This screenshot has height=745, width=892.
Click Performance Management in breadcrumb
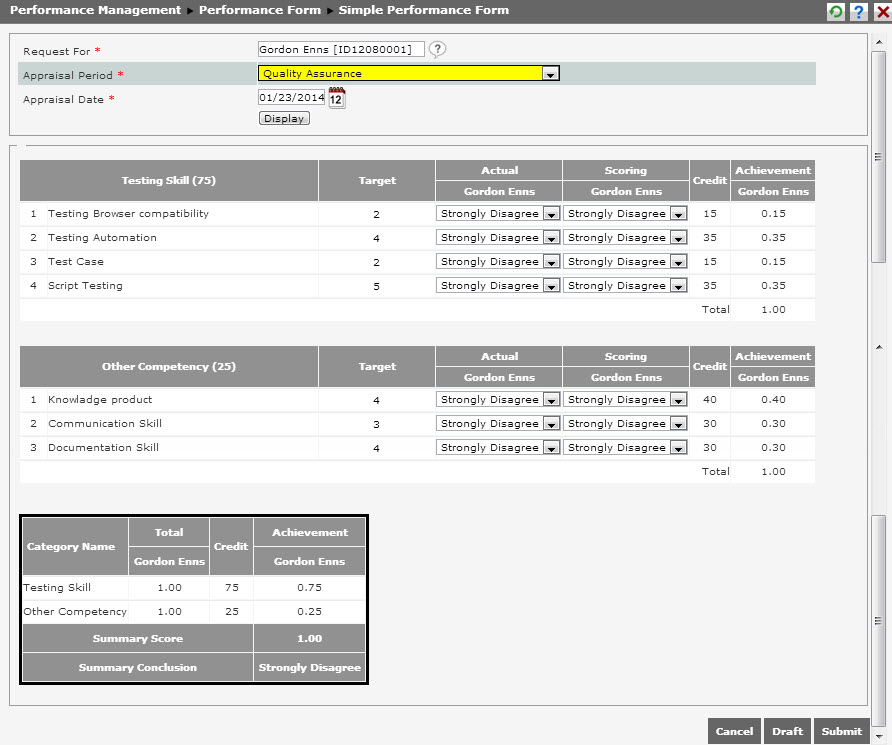click(x=96, y=10)
